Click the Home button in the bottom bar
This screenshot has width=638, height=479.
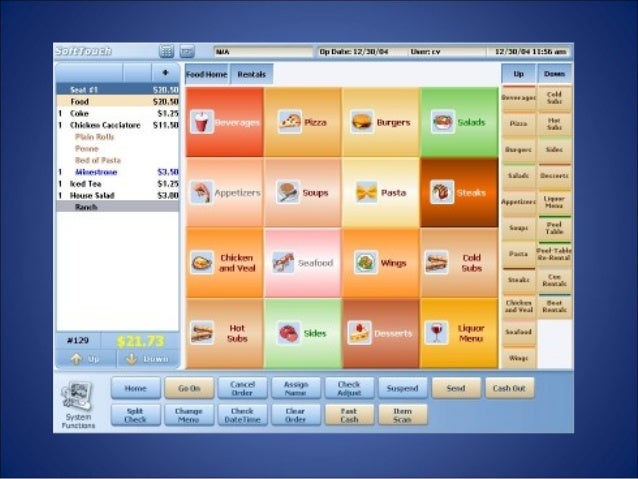coord(135,388)
